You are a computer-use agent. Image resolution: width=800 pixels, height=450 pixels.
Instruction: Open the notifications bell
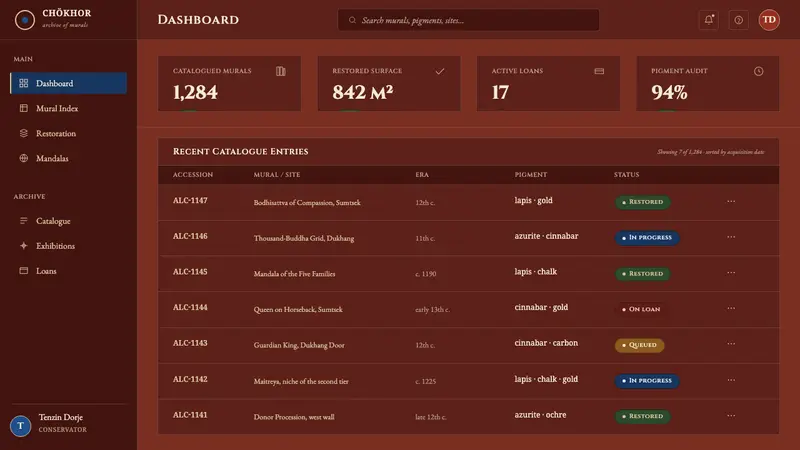click(709, 20)
